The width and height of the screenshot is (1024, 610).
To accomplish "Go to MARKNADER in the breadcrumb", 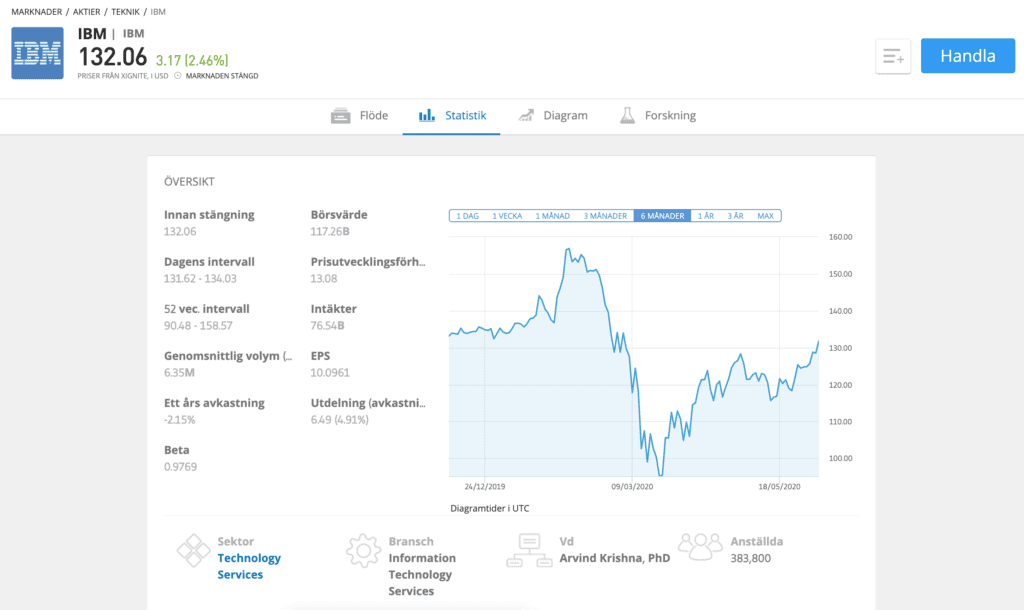I will tap(37, 12).
